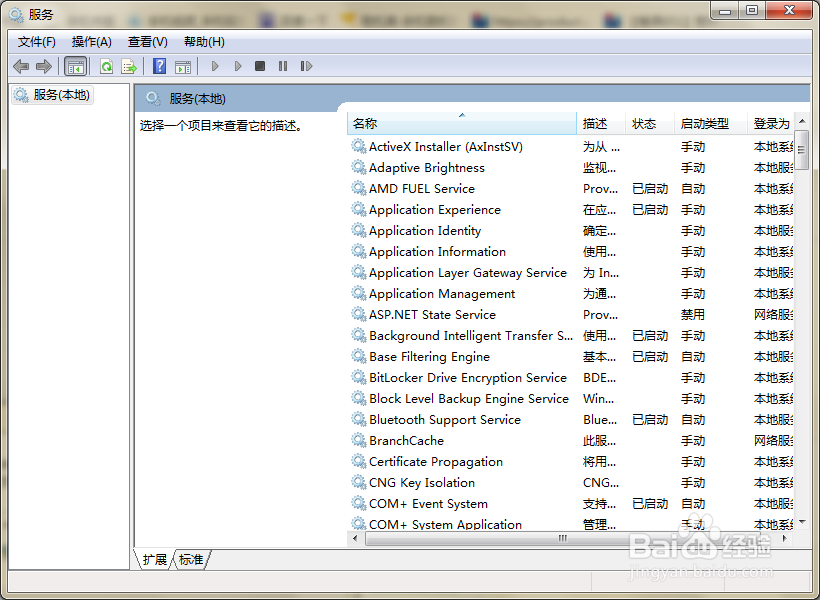Click 服务(本地) header in the details pane

197,99
